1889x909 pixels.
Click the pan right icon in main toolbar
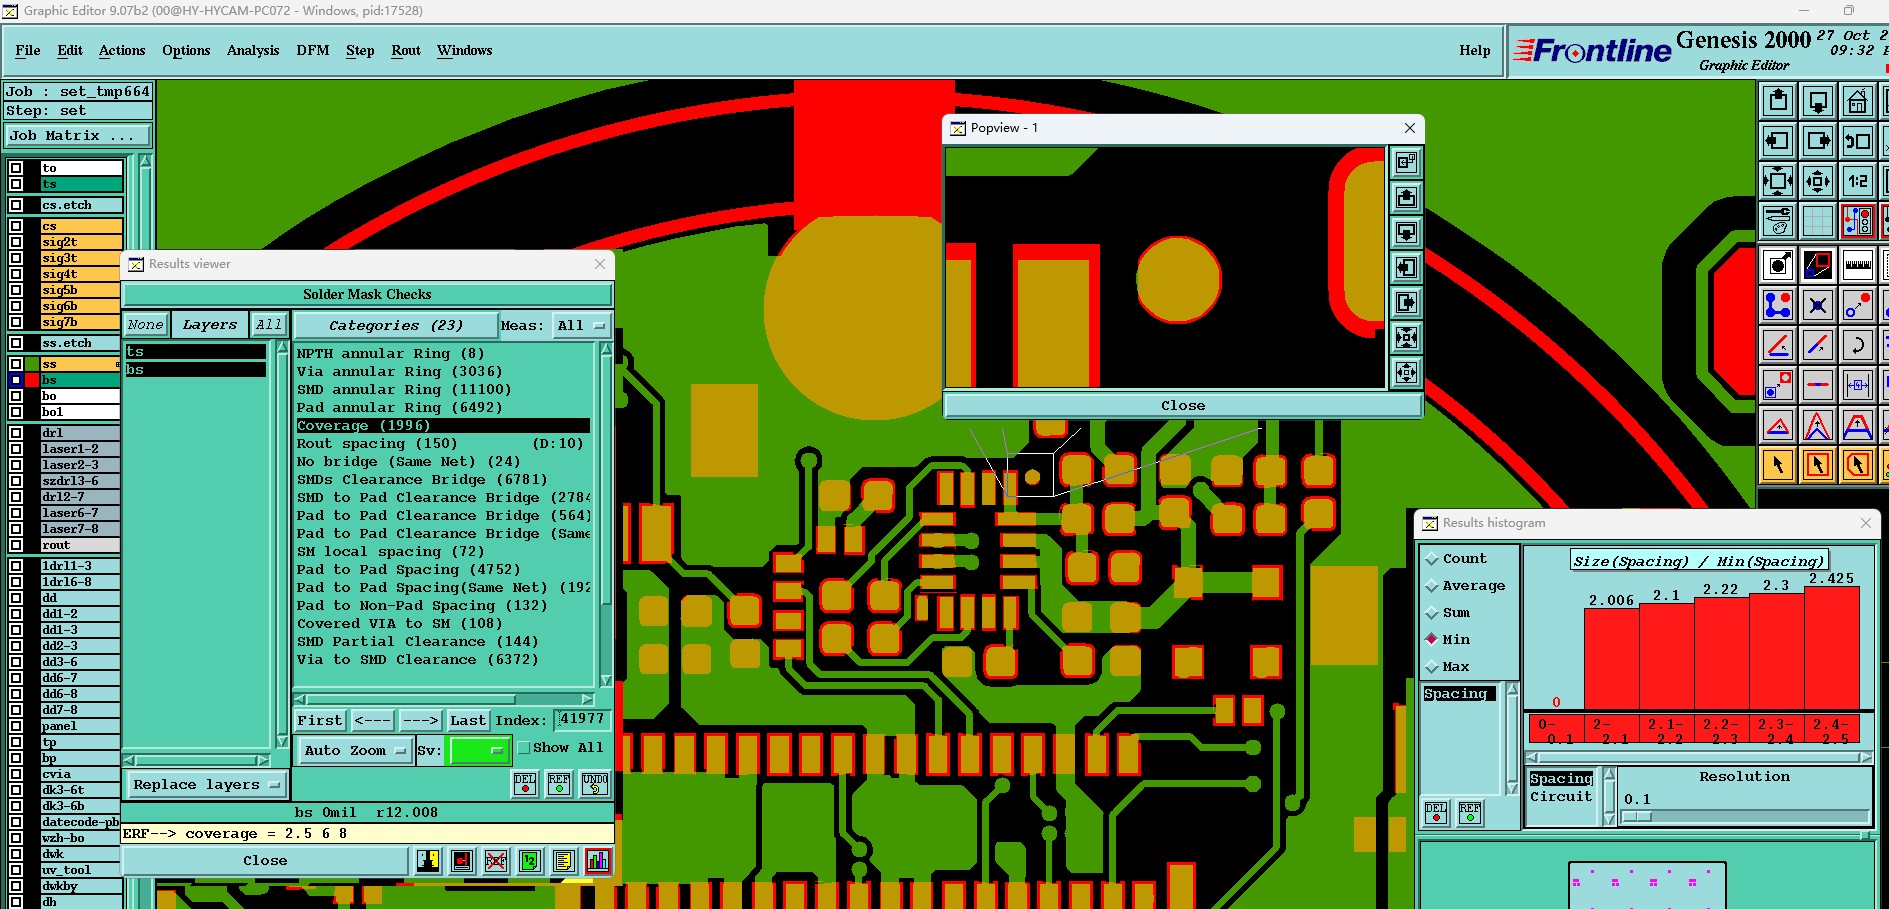(1818, 141)
